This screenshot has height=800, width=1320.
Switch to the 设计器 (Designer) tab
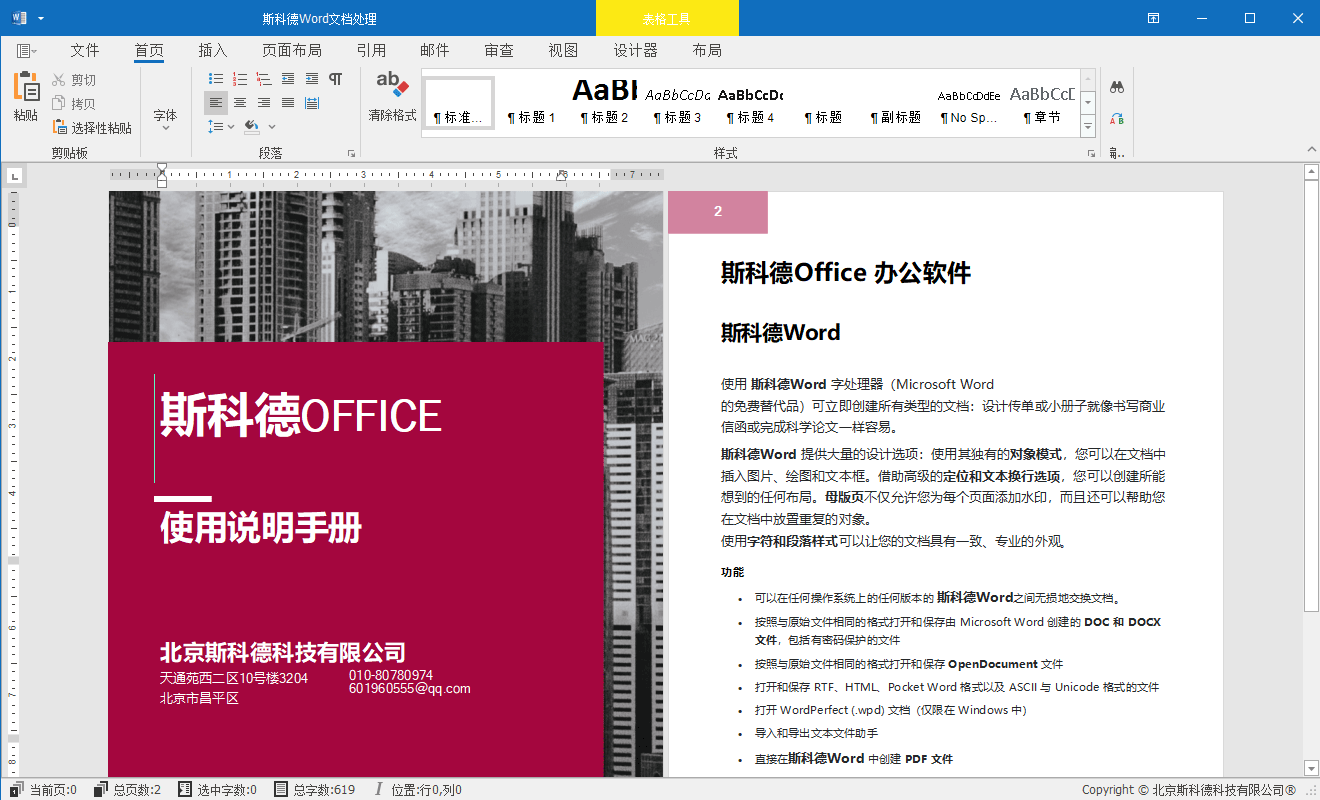click(x=635, y=50)
